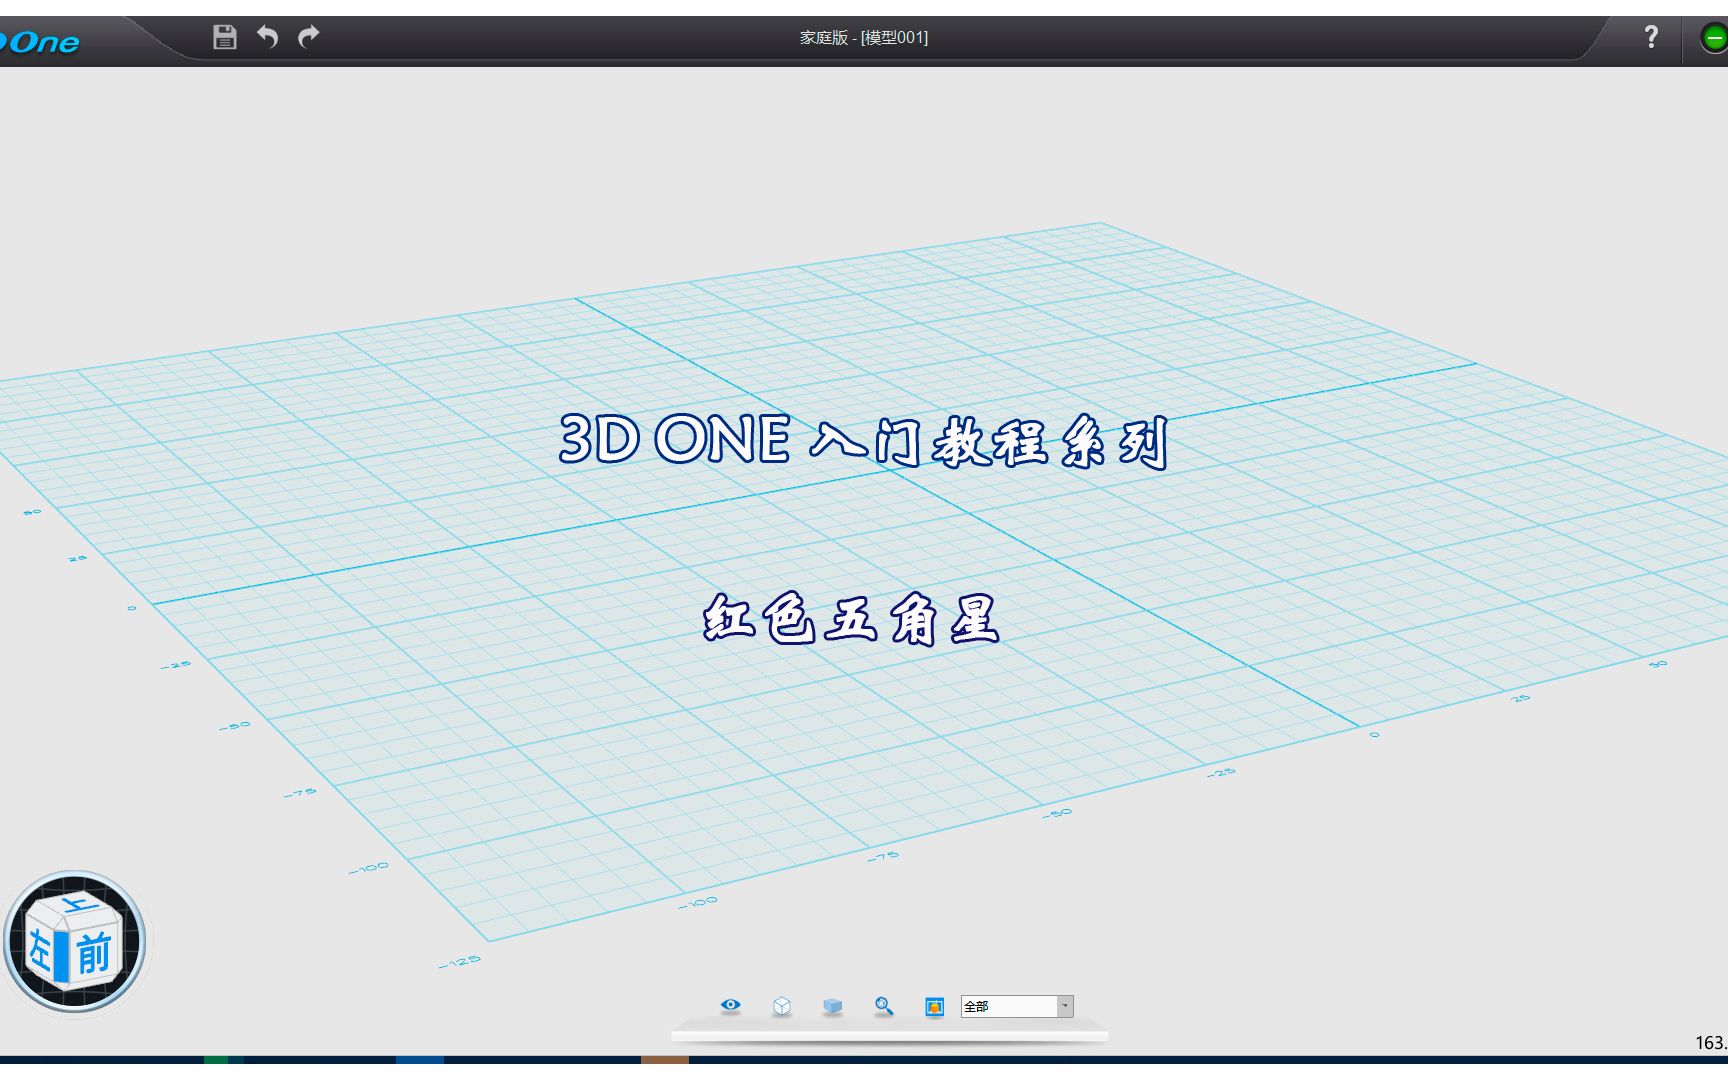
Task: Open the 全部 filter dropdown
Action: click(1017, 1006)
